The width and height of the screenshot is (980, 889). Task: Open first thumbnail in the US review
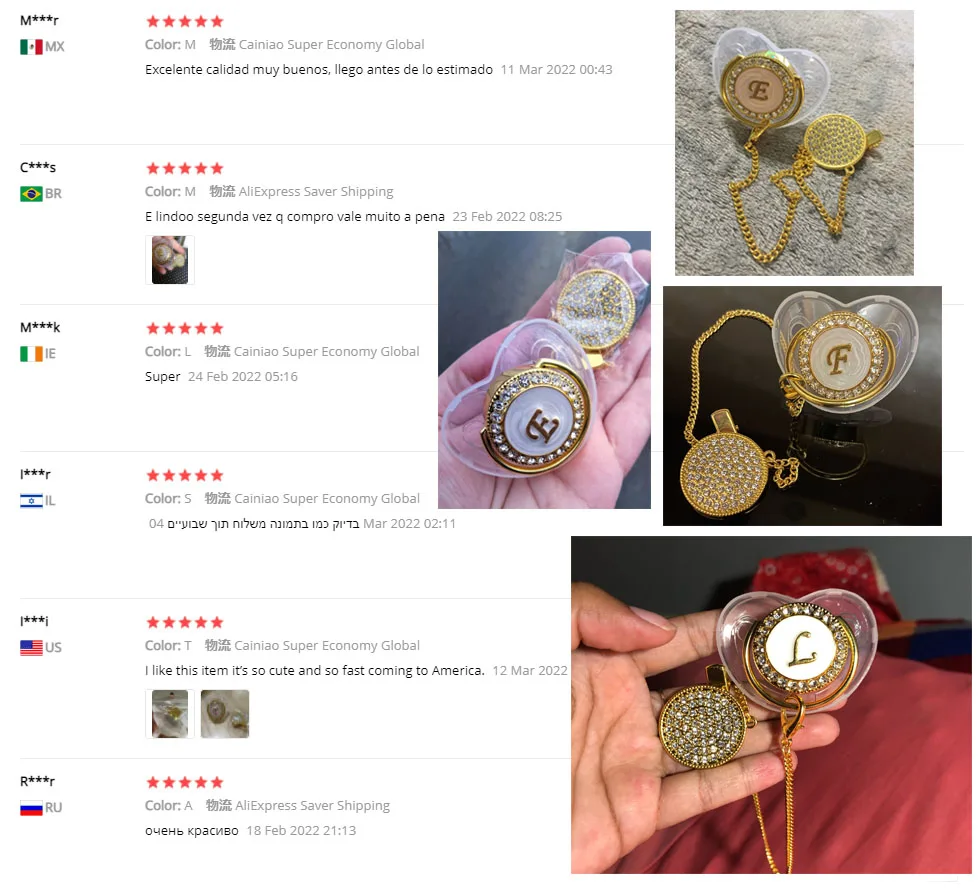tap(169, 714)
